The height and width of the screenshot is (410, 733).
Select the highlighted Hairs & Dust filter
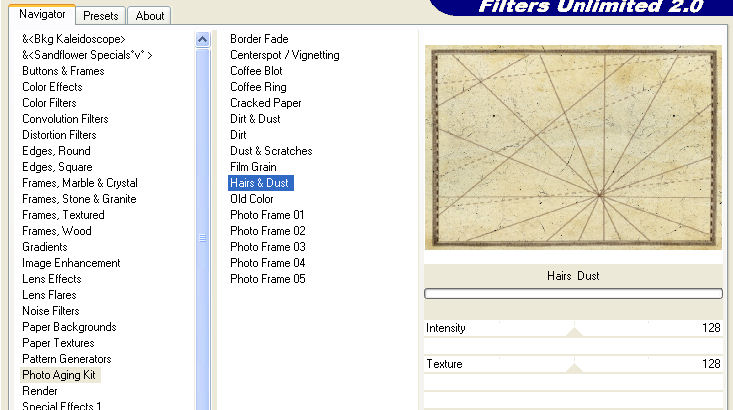click(x=260, y=183)
